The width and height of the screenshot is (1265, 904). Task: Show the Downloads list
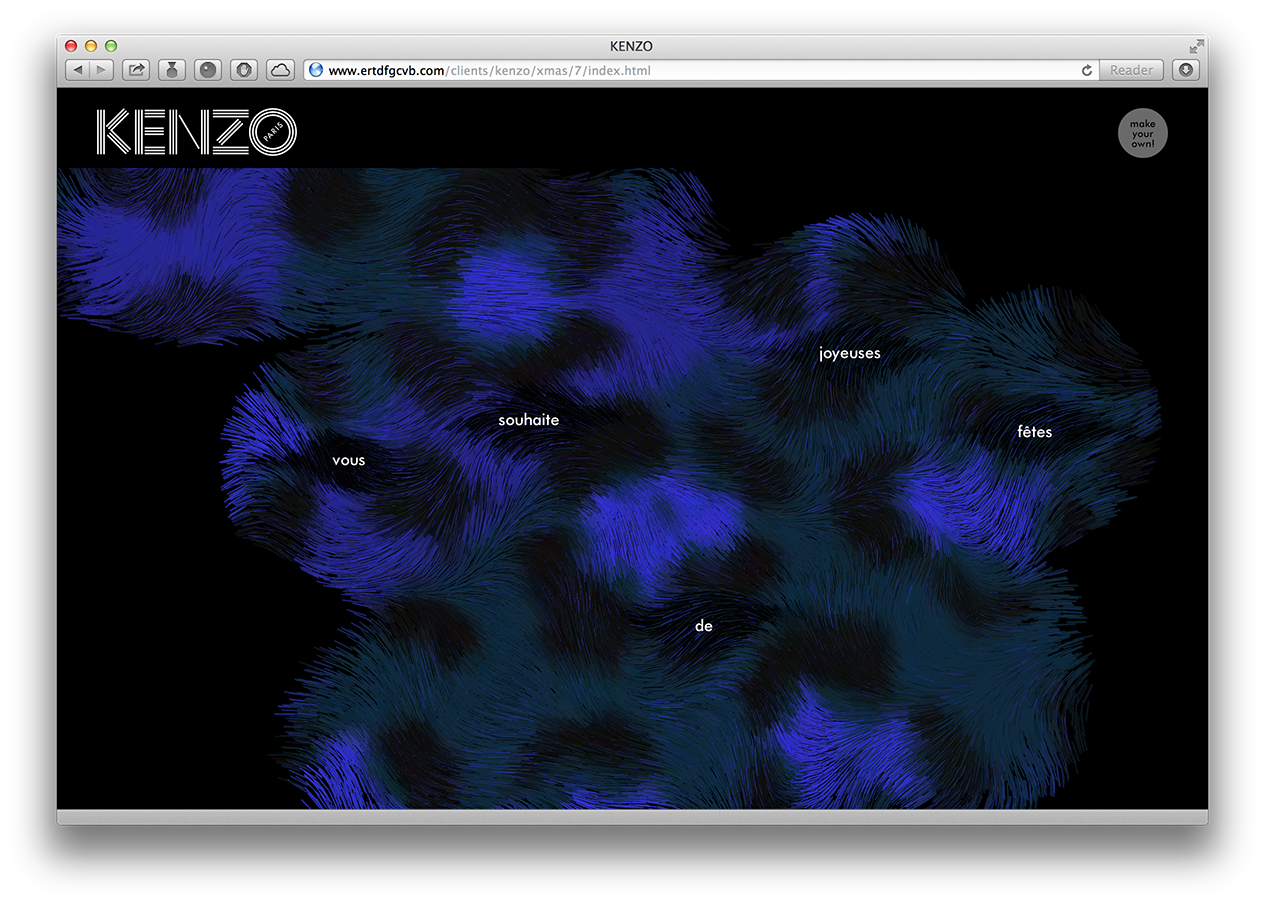pos(1185,70)
